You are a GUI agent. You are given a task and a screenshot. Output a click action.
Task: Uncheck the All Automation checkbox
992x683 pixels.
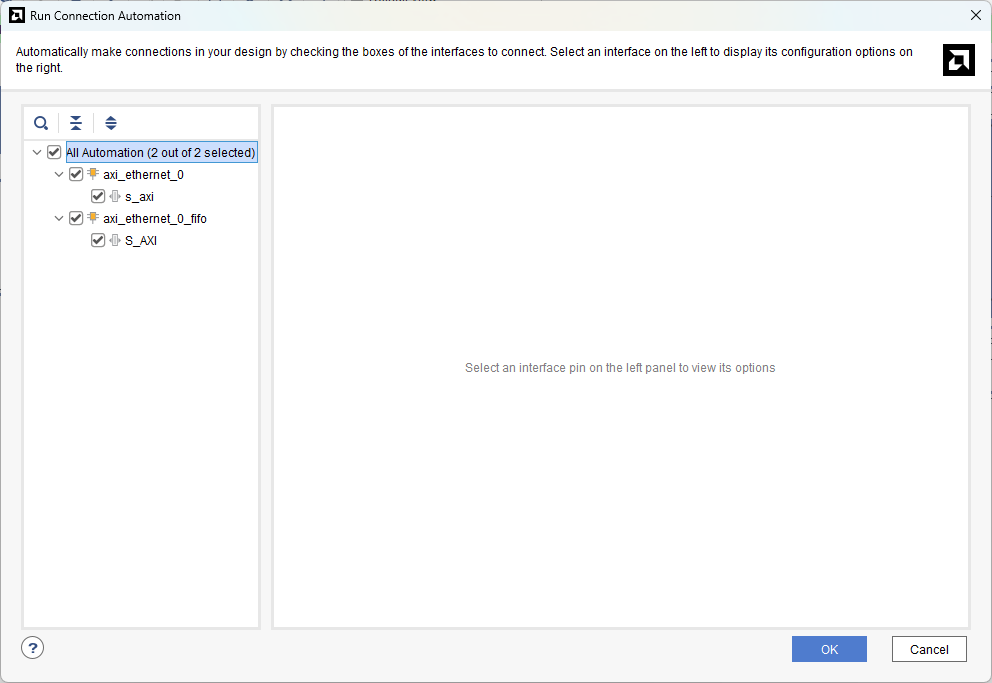54,153
